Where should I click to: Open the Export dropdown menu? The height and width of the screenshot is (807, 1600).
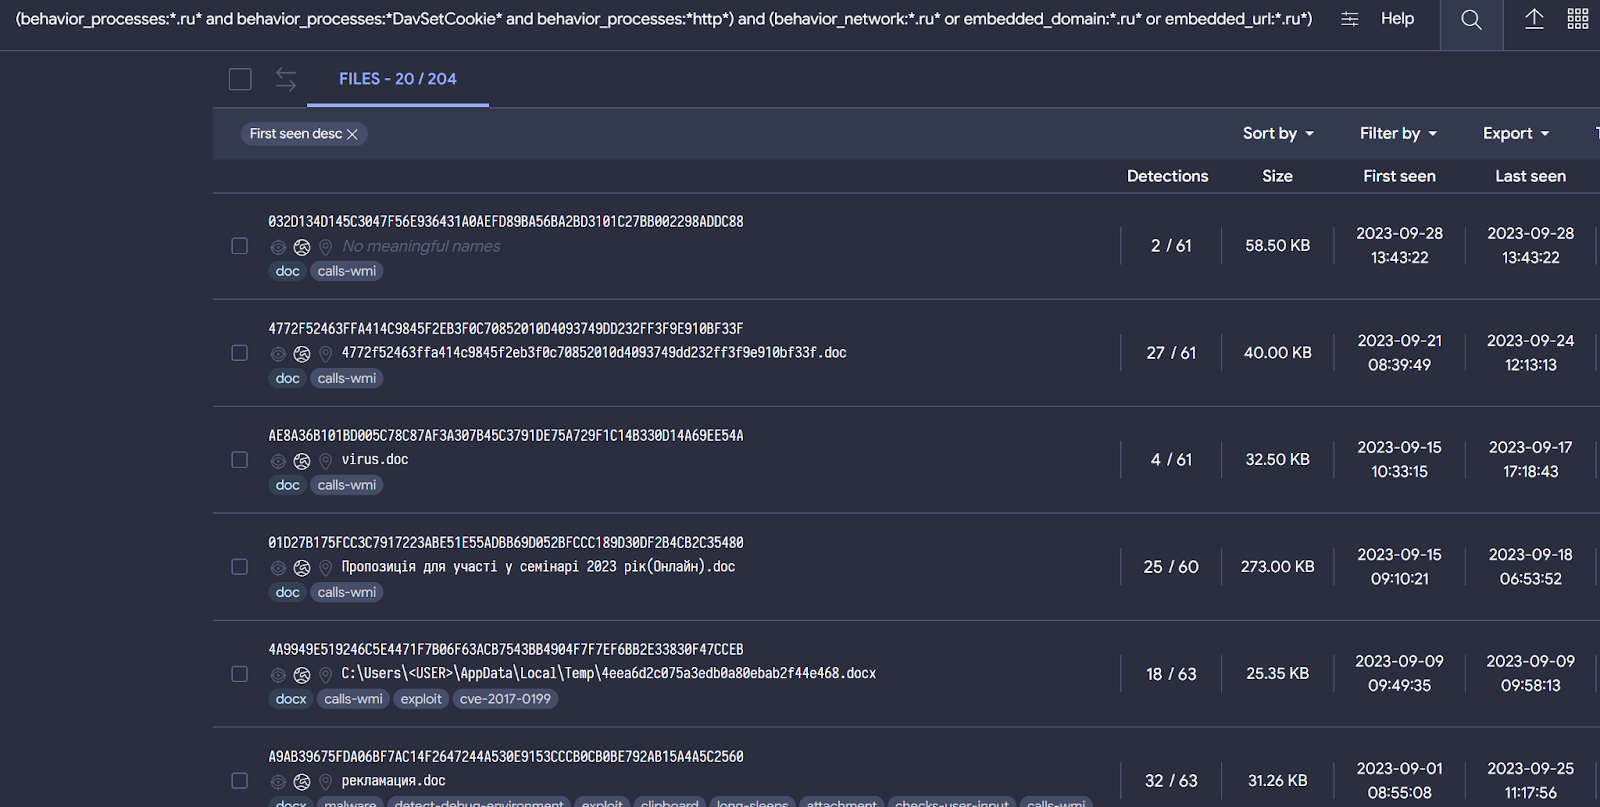[x=1515, y=133]
